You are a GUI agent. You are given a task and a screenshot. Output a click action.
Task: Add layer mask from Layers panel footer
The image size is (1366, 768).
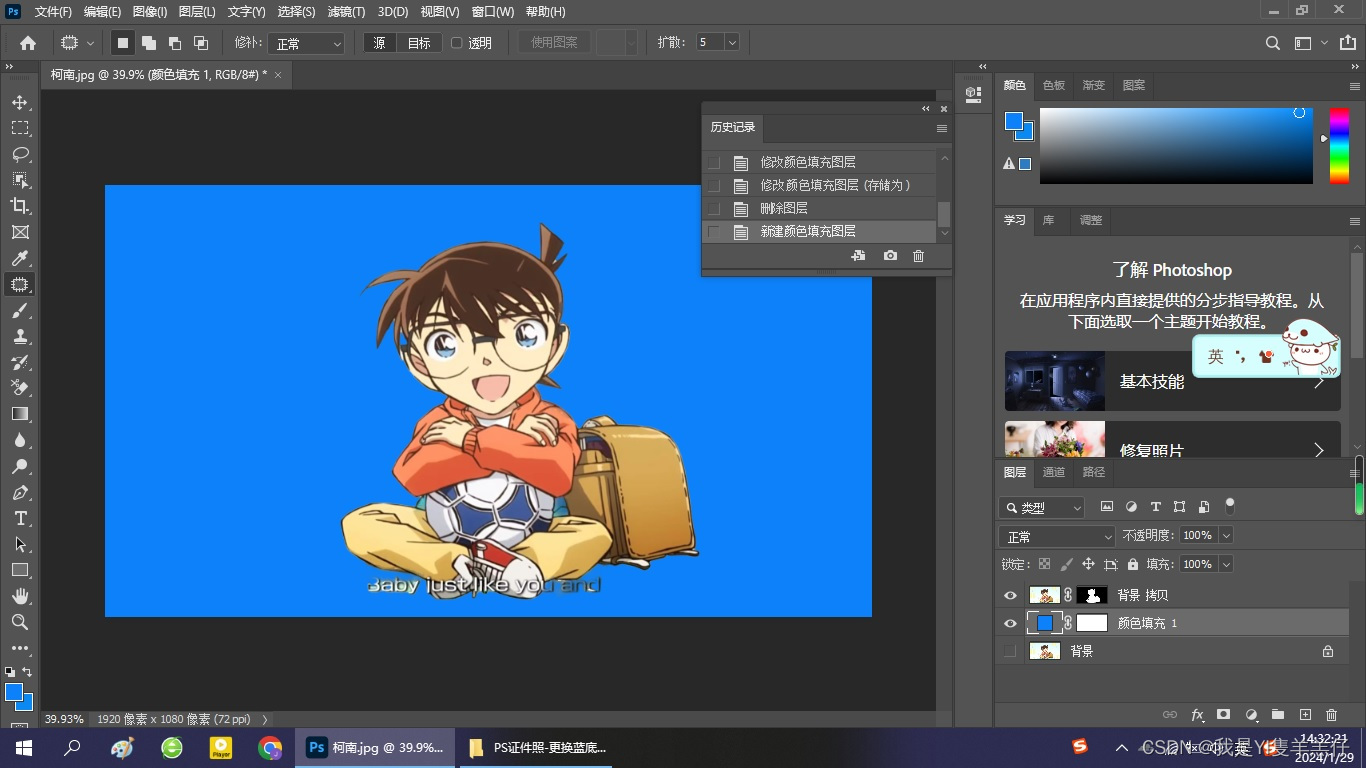tap(1223, 715)
